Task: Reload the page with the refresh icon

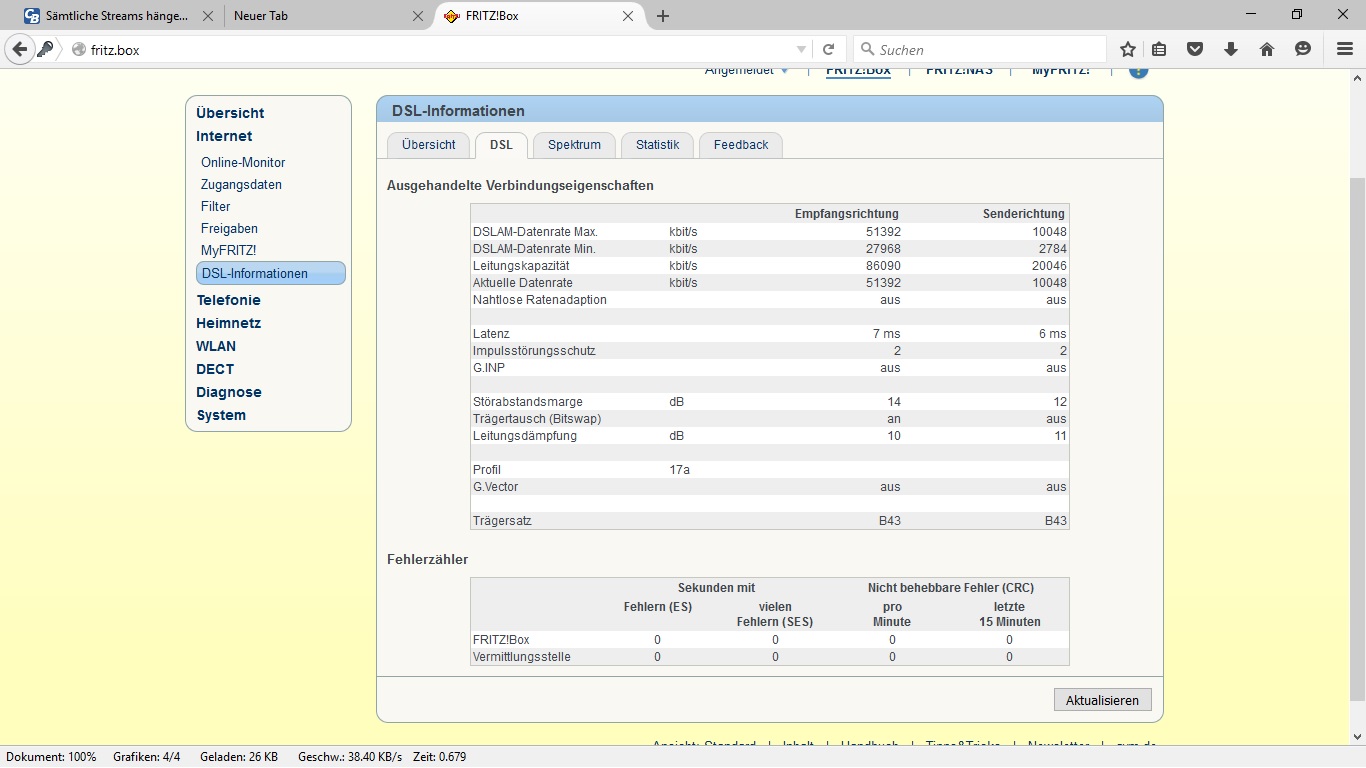Action: (828, 49)
